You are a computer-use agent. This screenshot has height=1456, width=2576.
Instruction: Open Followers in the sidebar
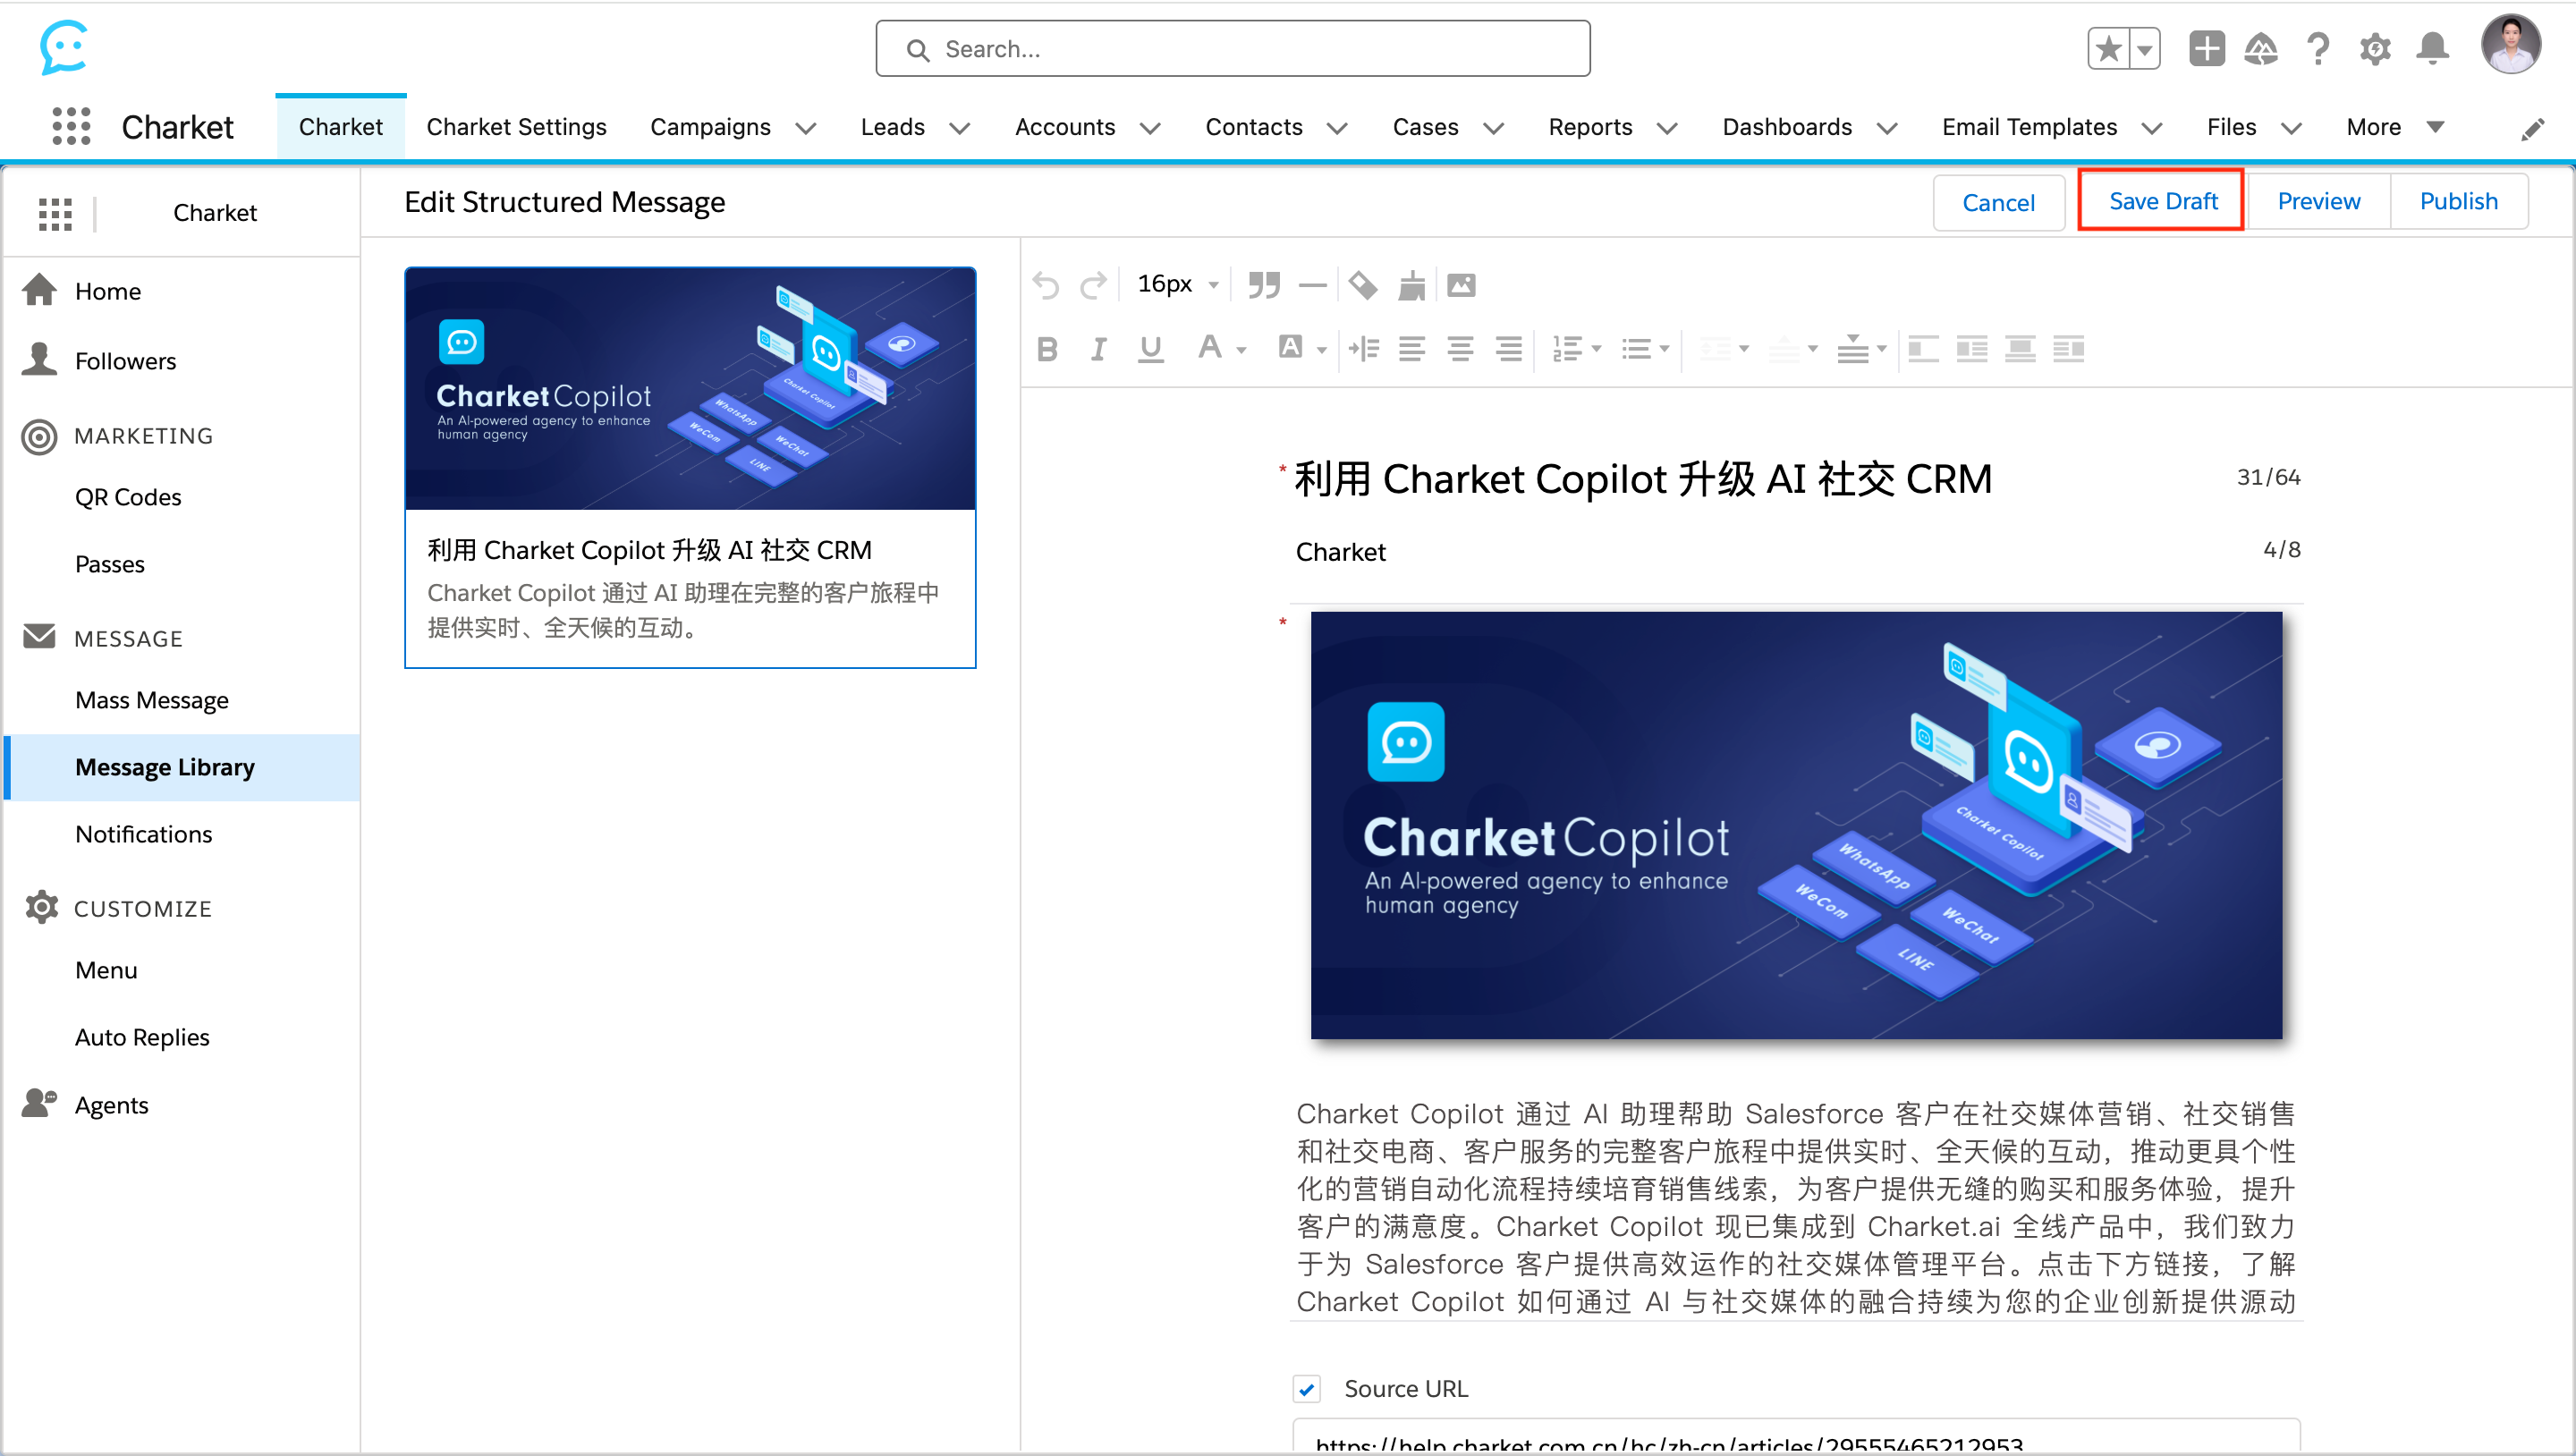(125, 361)
